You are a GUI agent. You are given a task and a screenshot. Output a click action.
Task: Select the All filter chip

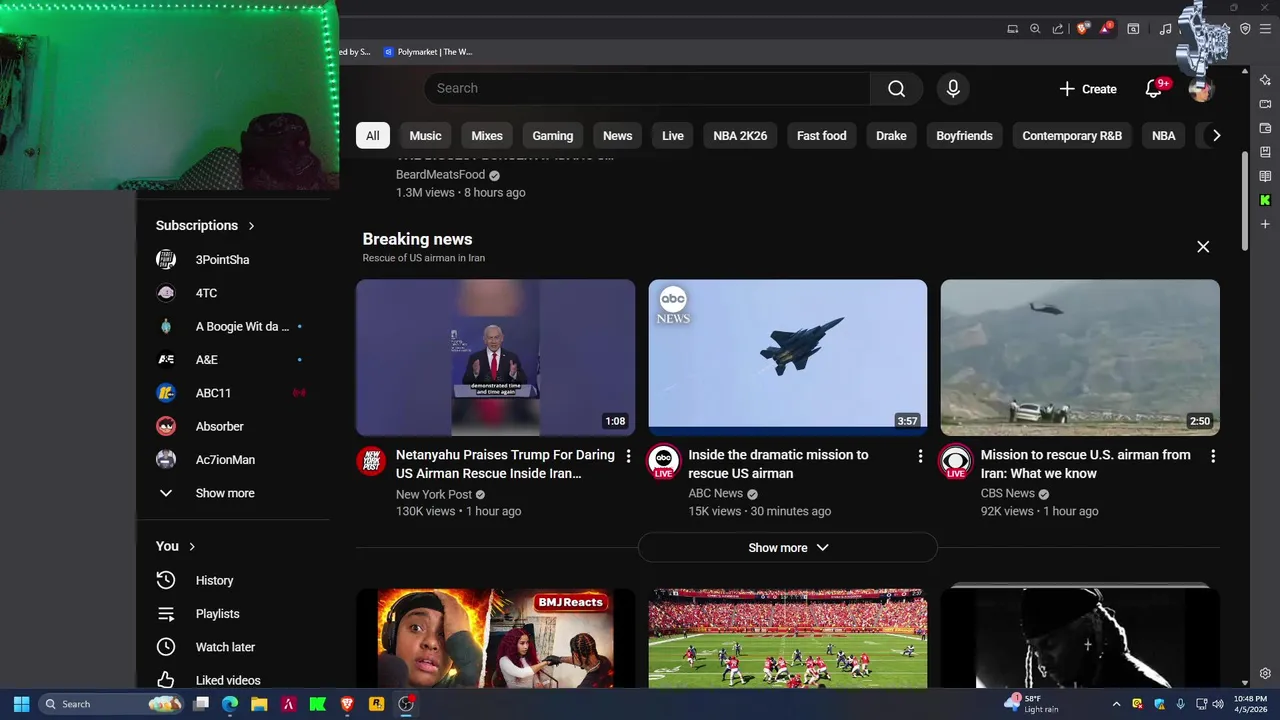tap(373, 136)
